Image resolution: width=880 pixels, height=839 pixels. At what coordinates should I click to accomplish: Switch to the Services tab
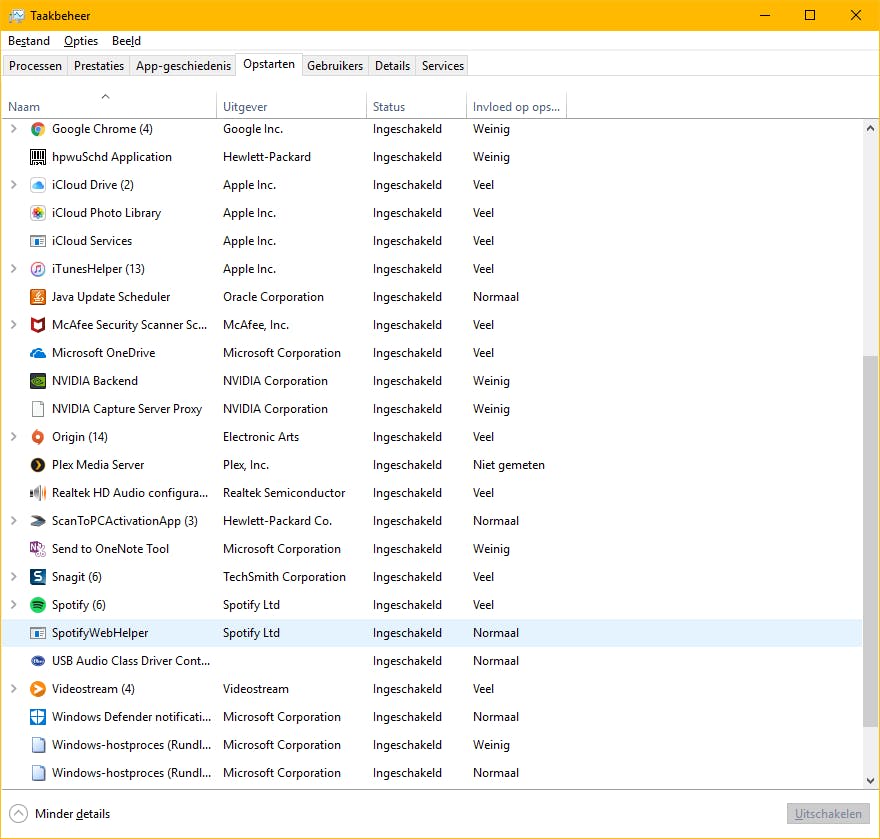click(x=443, y=66)
